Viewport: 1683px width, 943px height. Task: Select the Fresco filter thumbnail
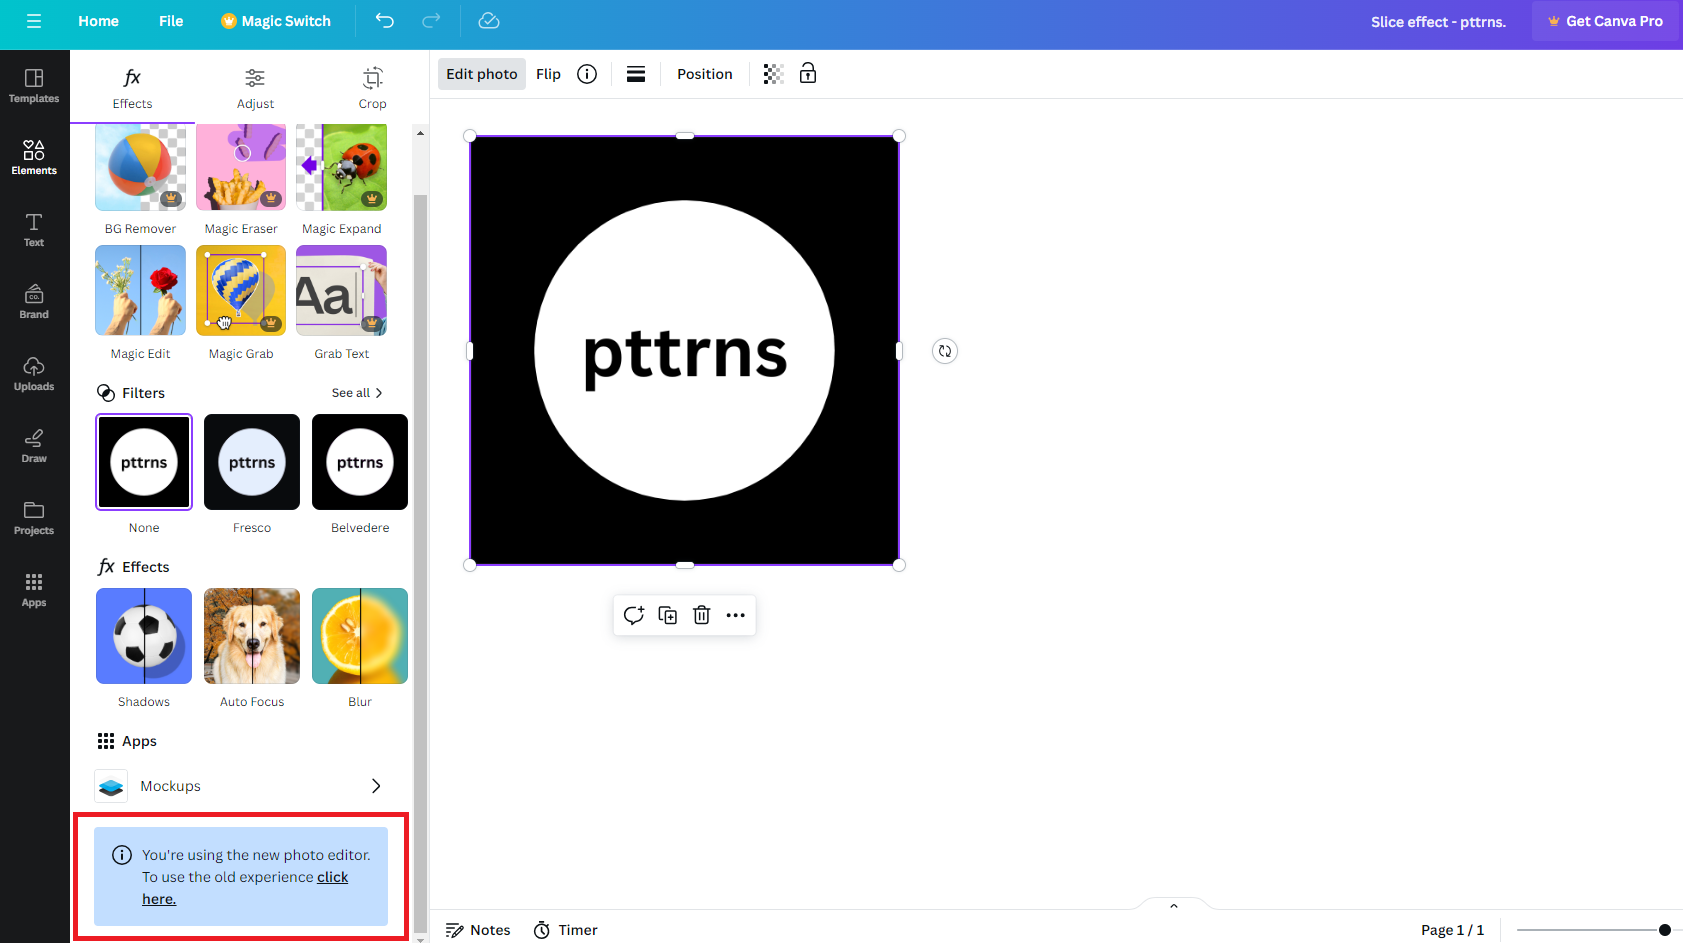pyautogui.click(x=252, y=462)
